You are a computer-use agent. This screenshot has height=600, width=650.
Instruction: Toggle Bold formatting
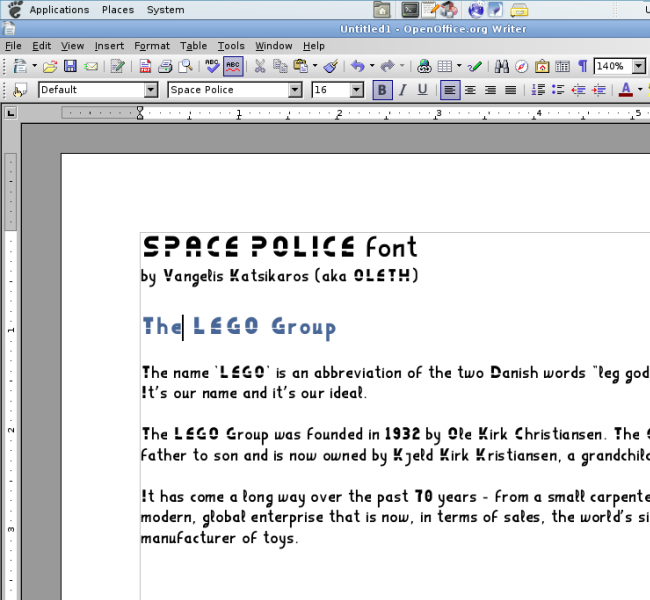point(382,90)
